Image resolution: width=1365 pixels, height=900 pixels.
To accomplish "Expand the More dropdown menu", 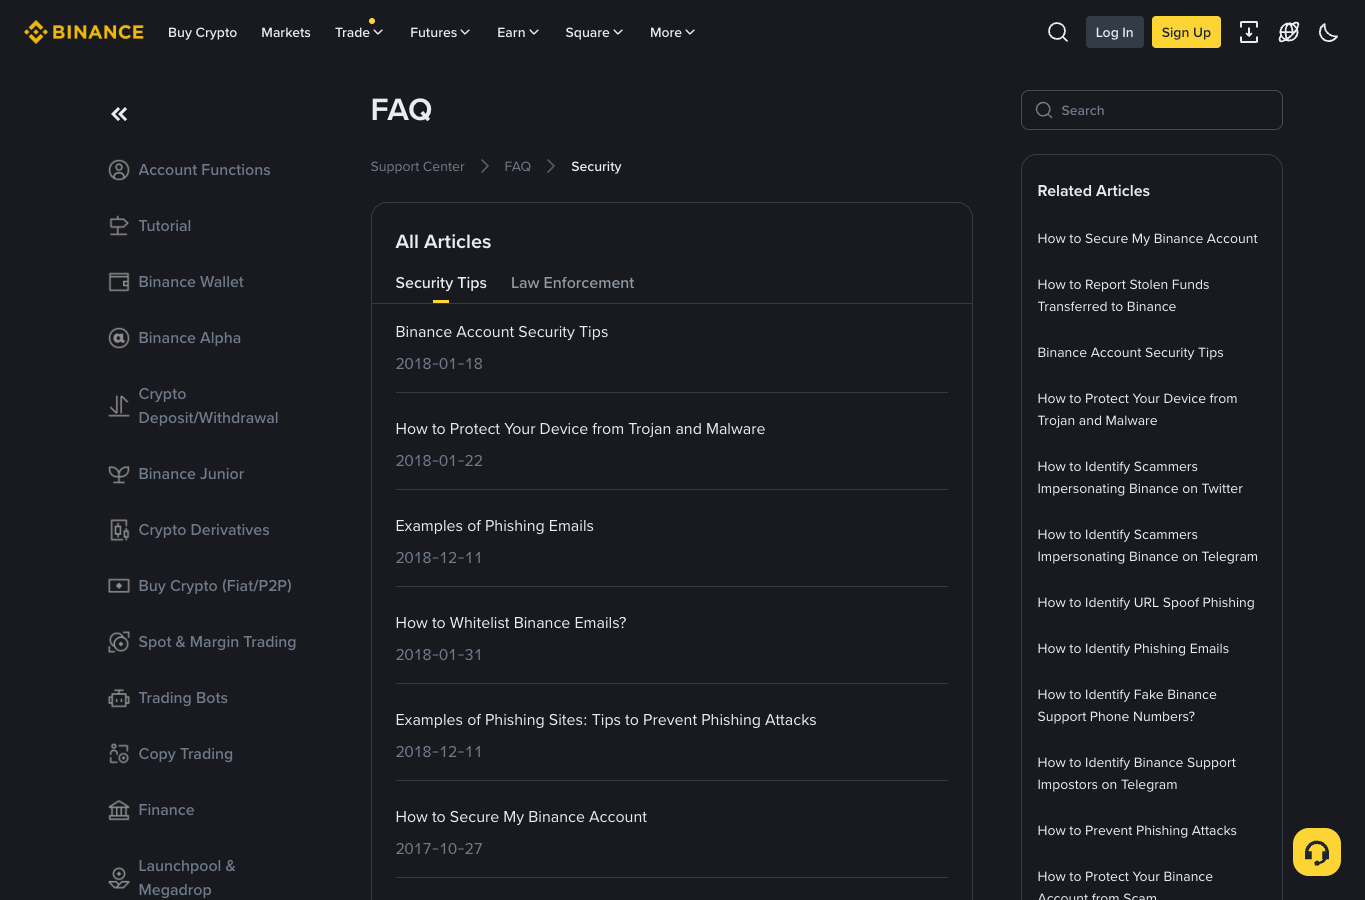I will pos(672,32).
